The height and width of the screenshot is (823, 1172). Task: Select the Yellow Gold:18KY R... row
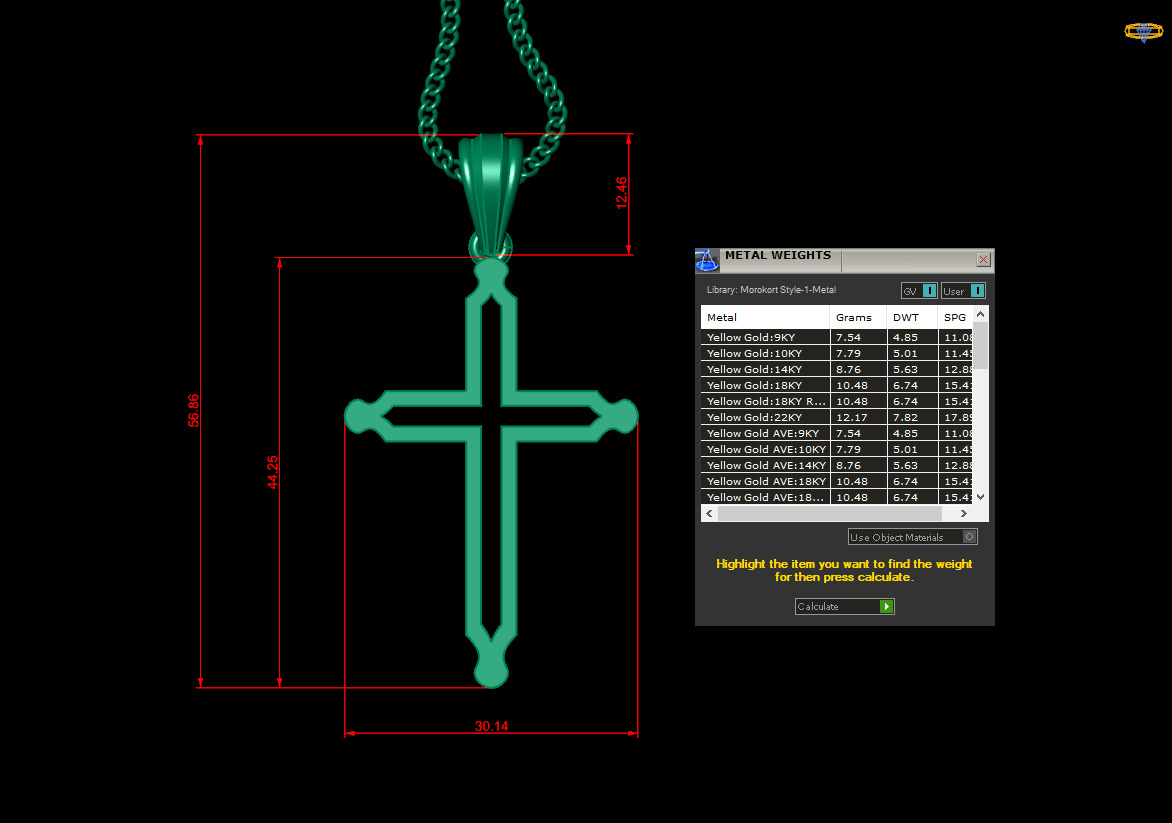[836, 401]
